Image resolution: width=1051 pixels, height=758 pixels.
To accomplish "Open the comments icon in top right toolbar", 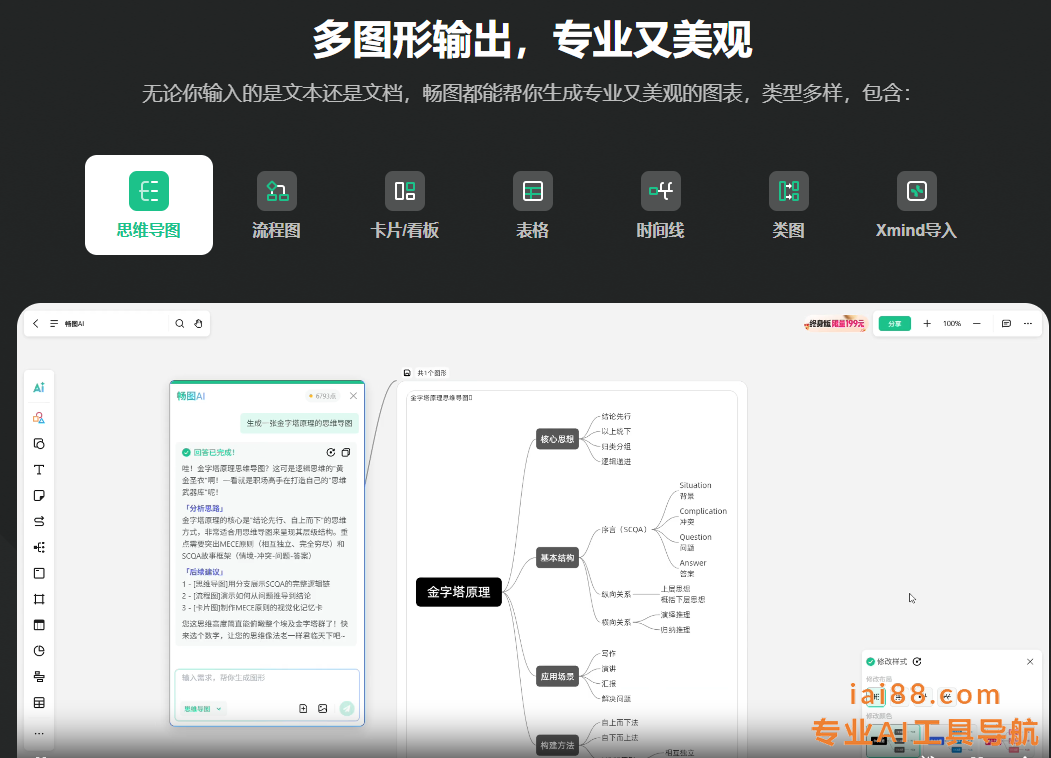I will click(1006, 324).
